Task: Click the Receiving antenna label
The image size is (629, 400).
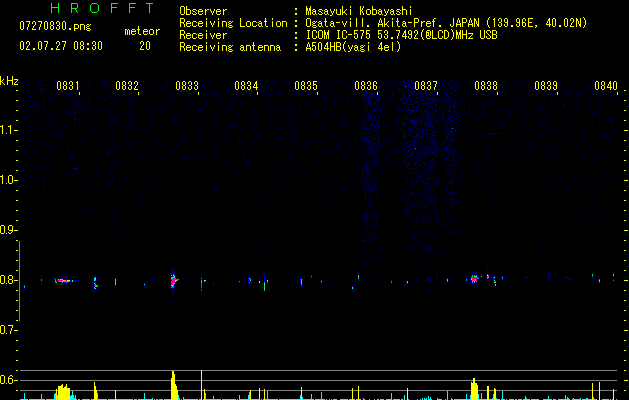Action: [x=230, y=47]
